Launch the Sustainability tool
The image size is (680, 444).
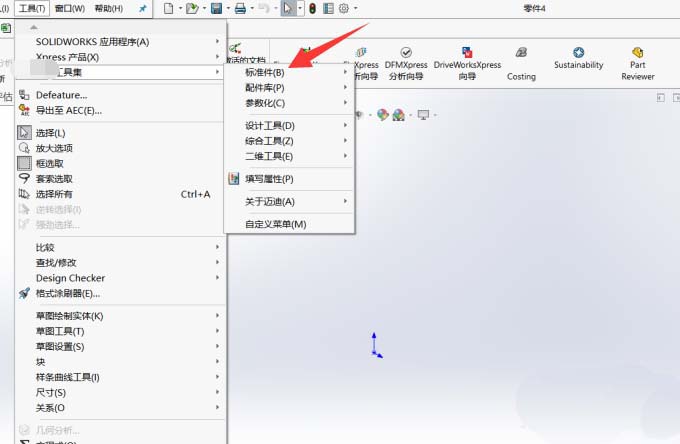(x=579, y=58)
